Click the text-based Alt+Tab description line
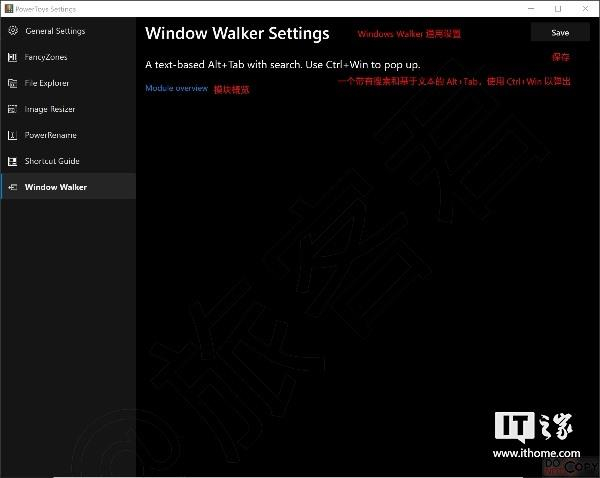 (x=283, y=65)
